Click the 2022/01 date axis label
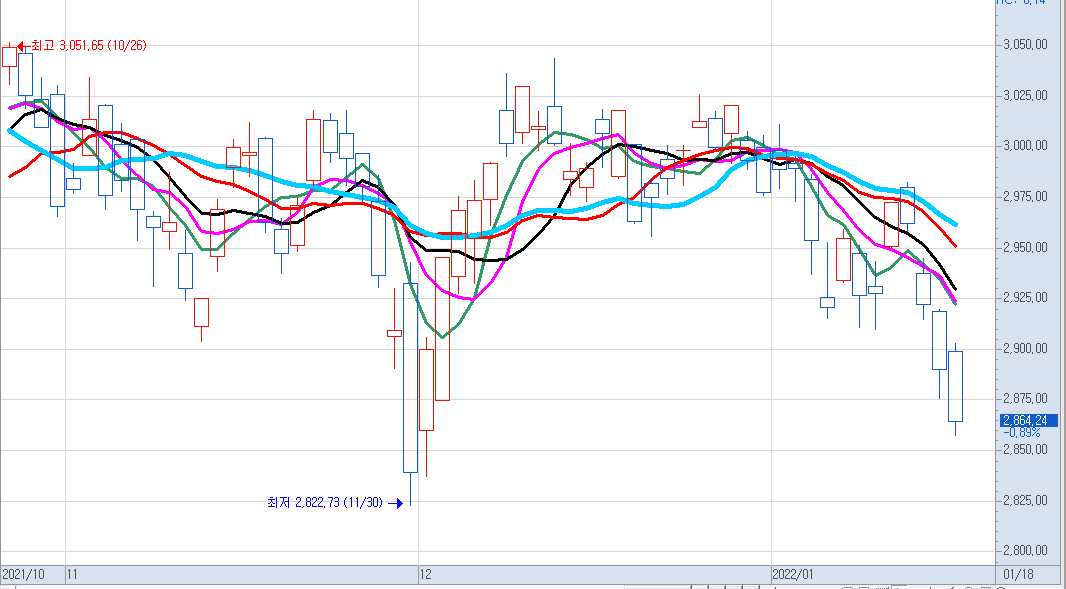This screenshot has width=1066, height=589. tap(793, 575)
